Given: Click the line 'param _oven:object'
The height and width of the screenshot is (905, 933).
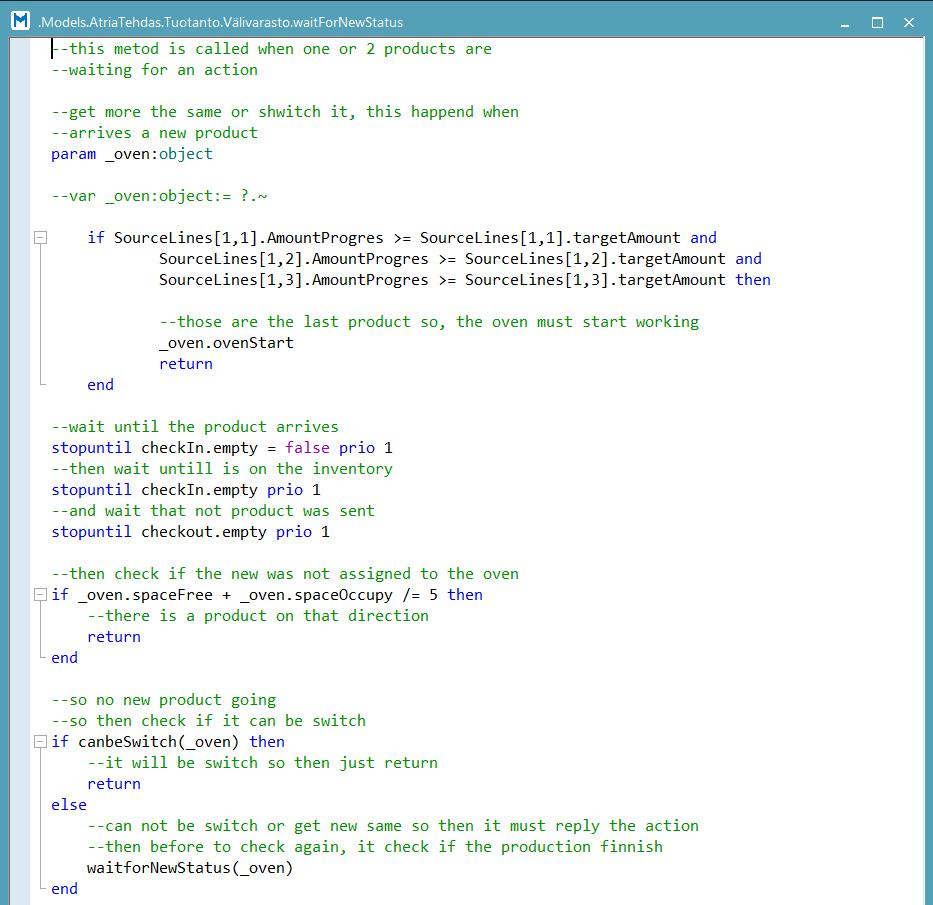Looking at the screenshot, I should click(132, 154).
